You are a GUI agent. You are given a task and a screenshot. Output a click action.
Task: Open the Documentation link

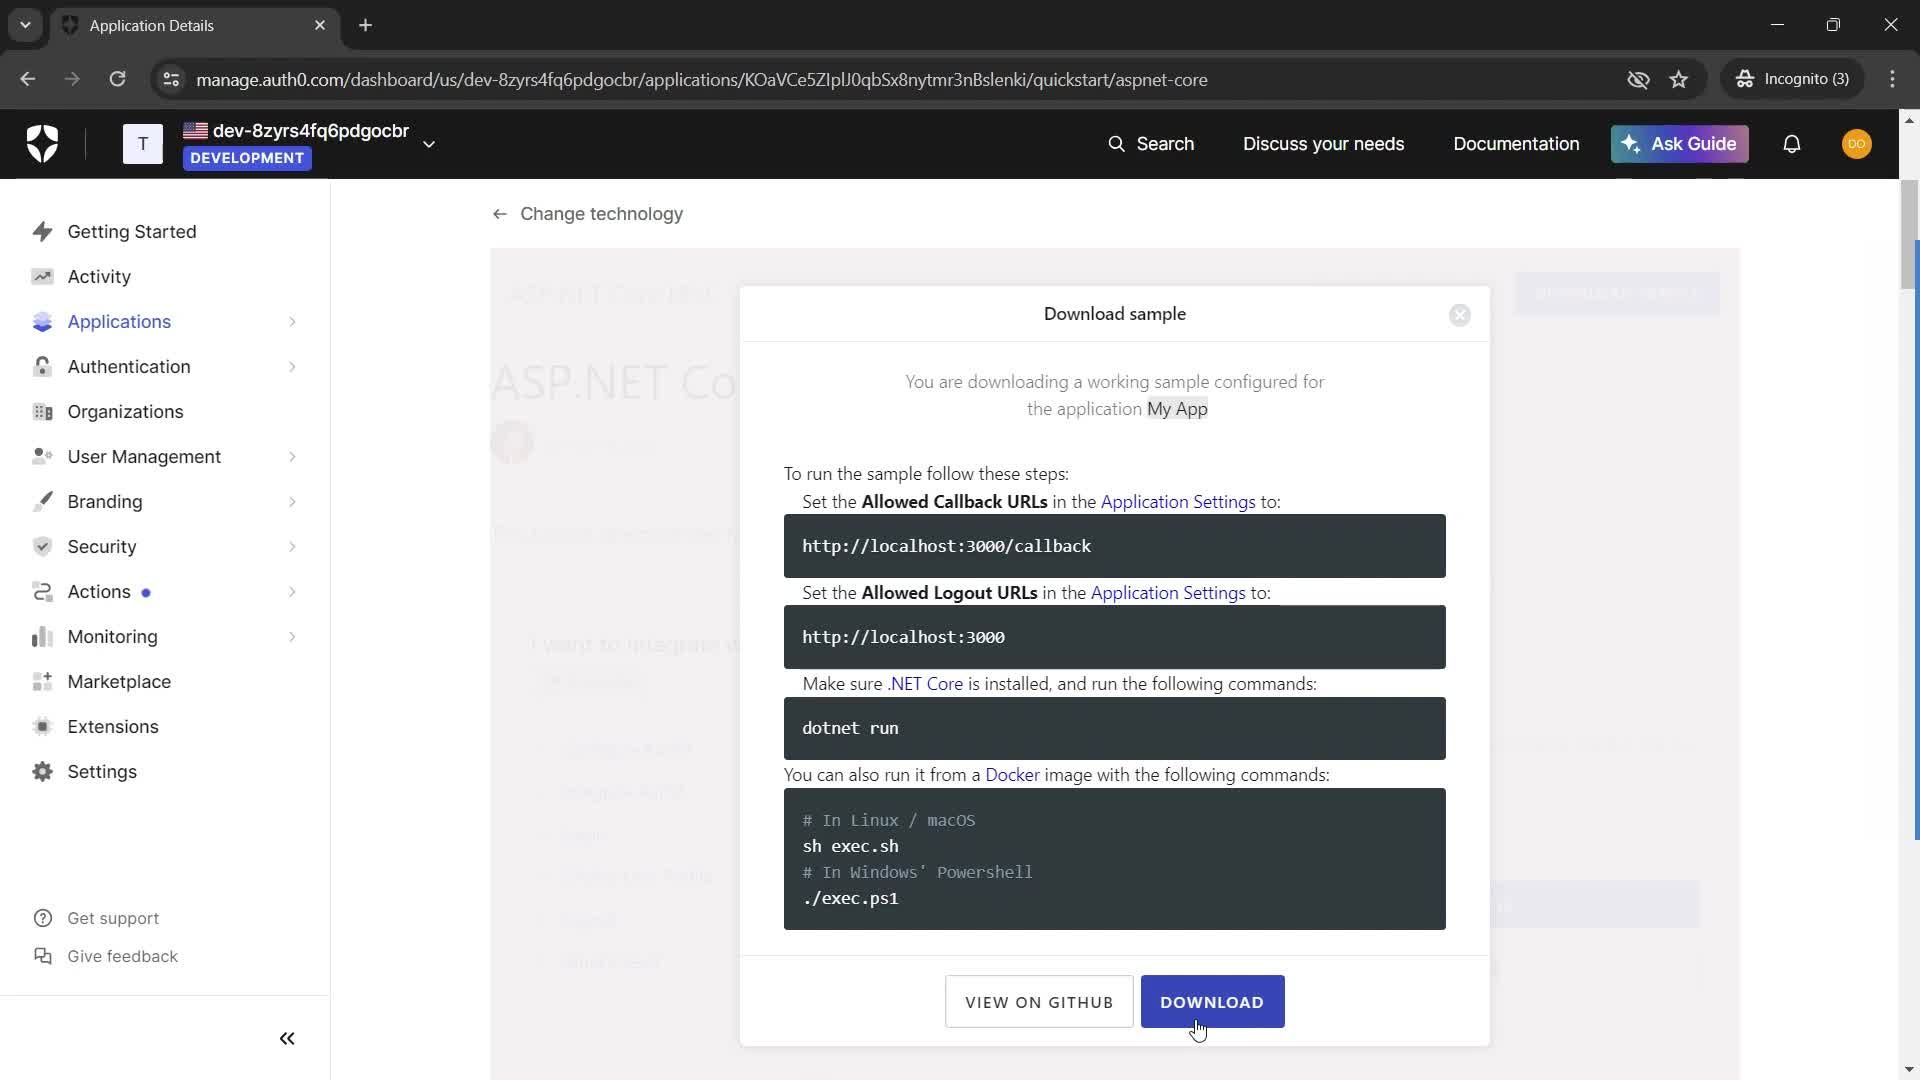(1516, 144)
